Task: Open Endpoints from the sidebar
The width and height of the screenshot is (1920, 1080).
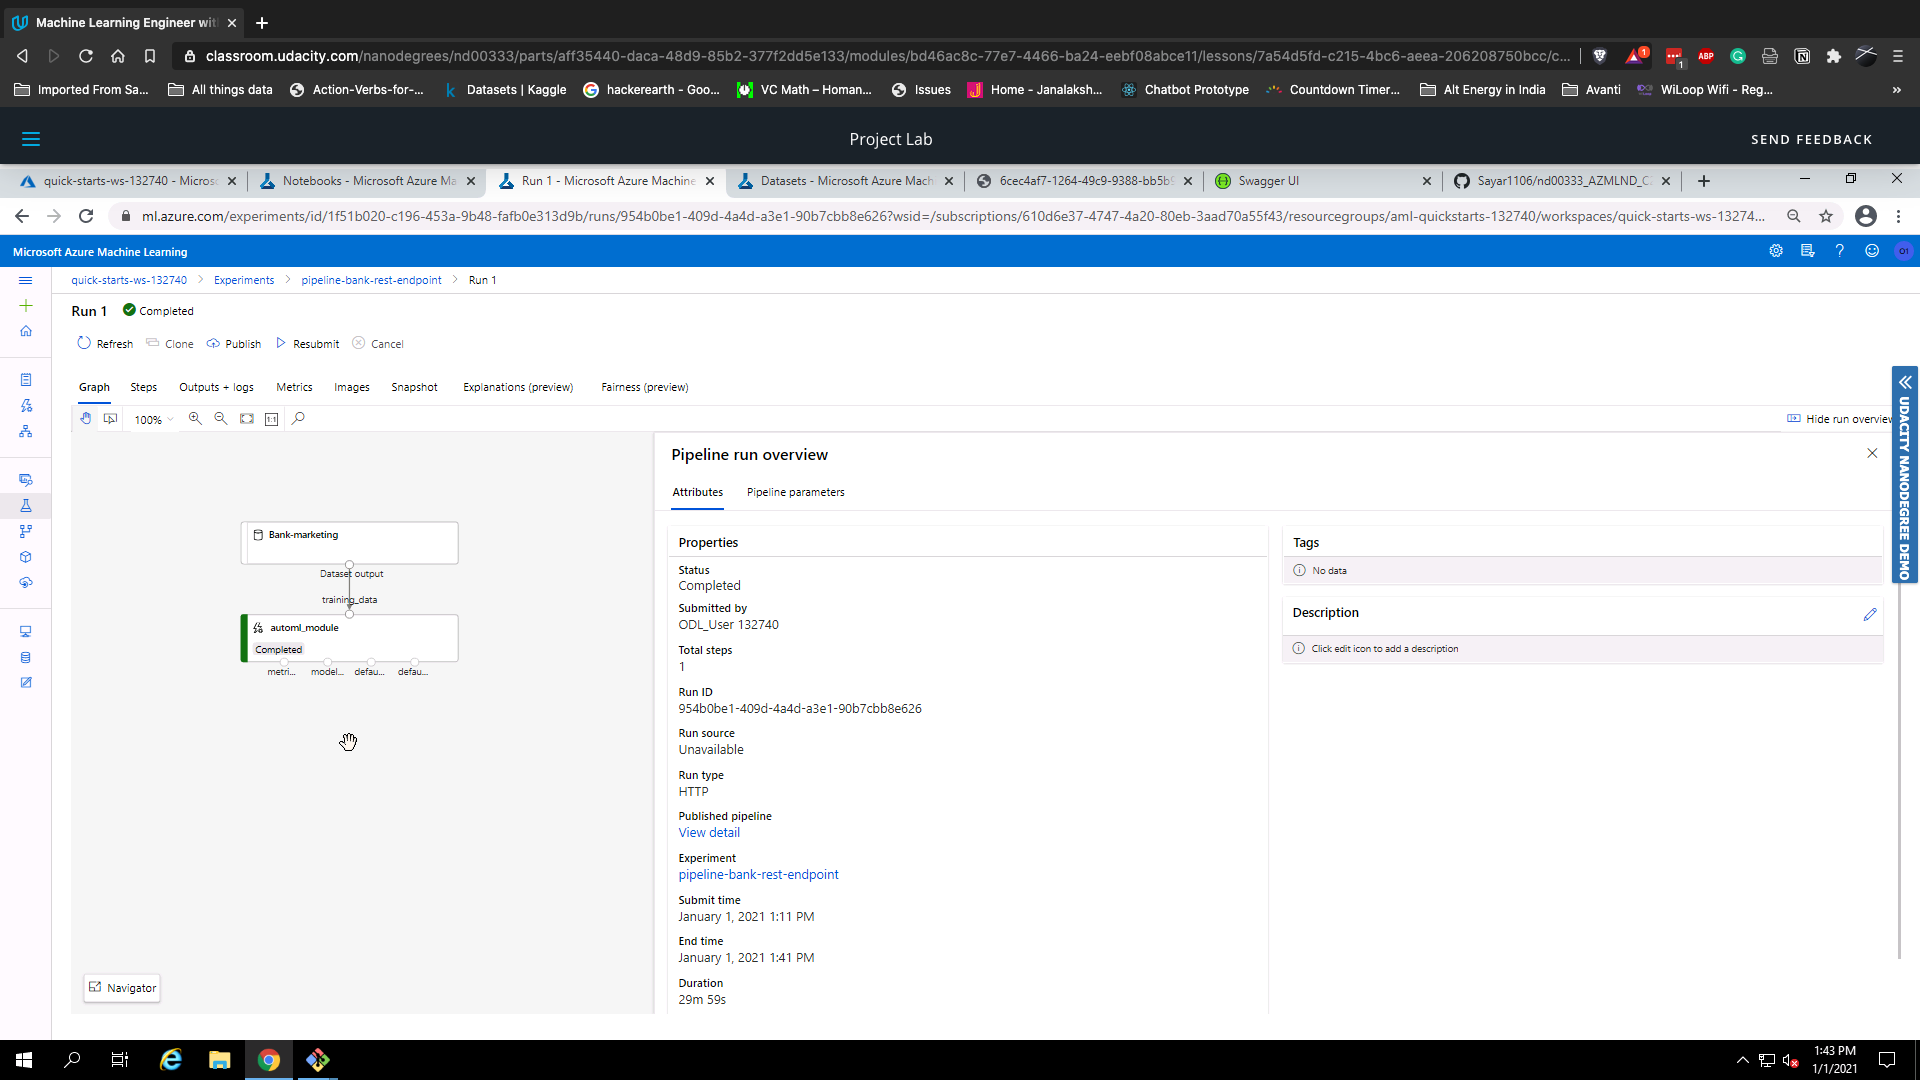Action: tap(26, 582)
